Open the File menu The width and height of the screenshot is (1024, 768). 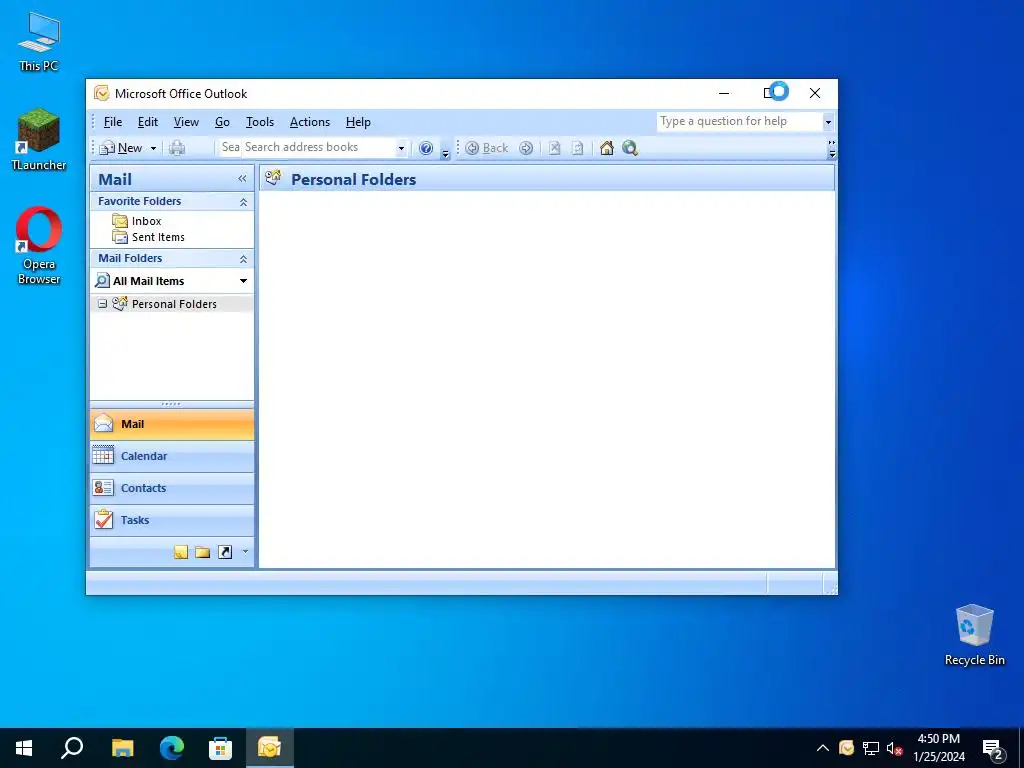113,122
